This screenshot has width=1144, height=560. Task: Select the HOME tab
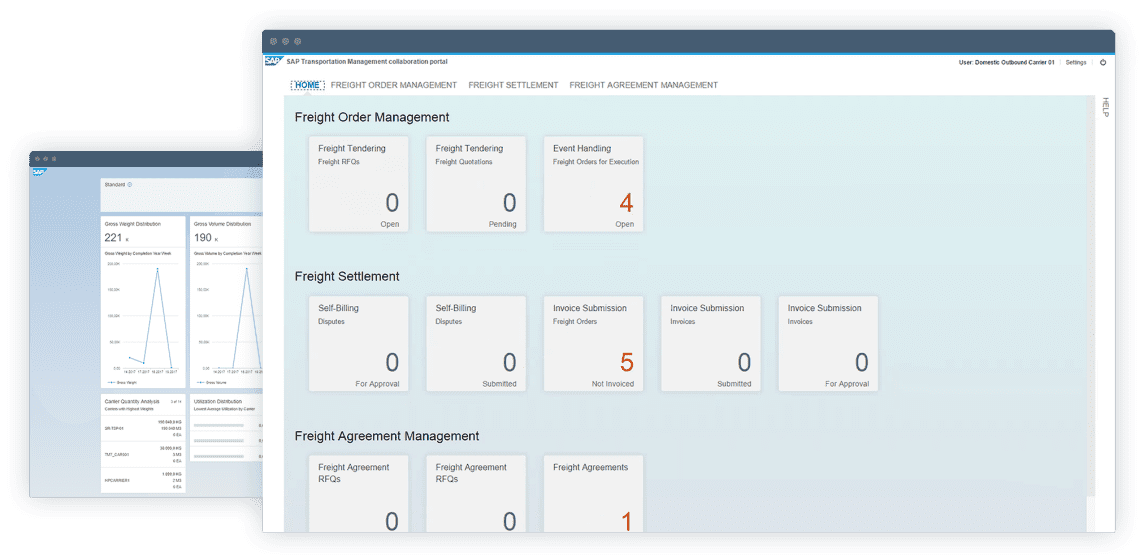click(307, 85)
